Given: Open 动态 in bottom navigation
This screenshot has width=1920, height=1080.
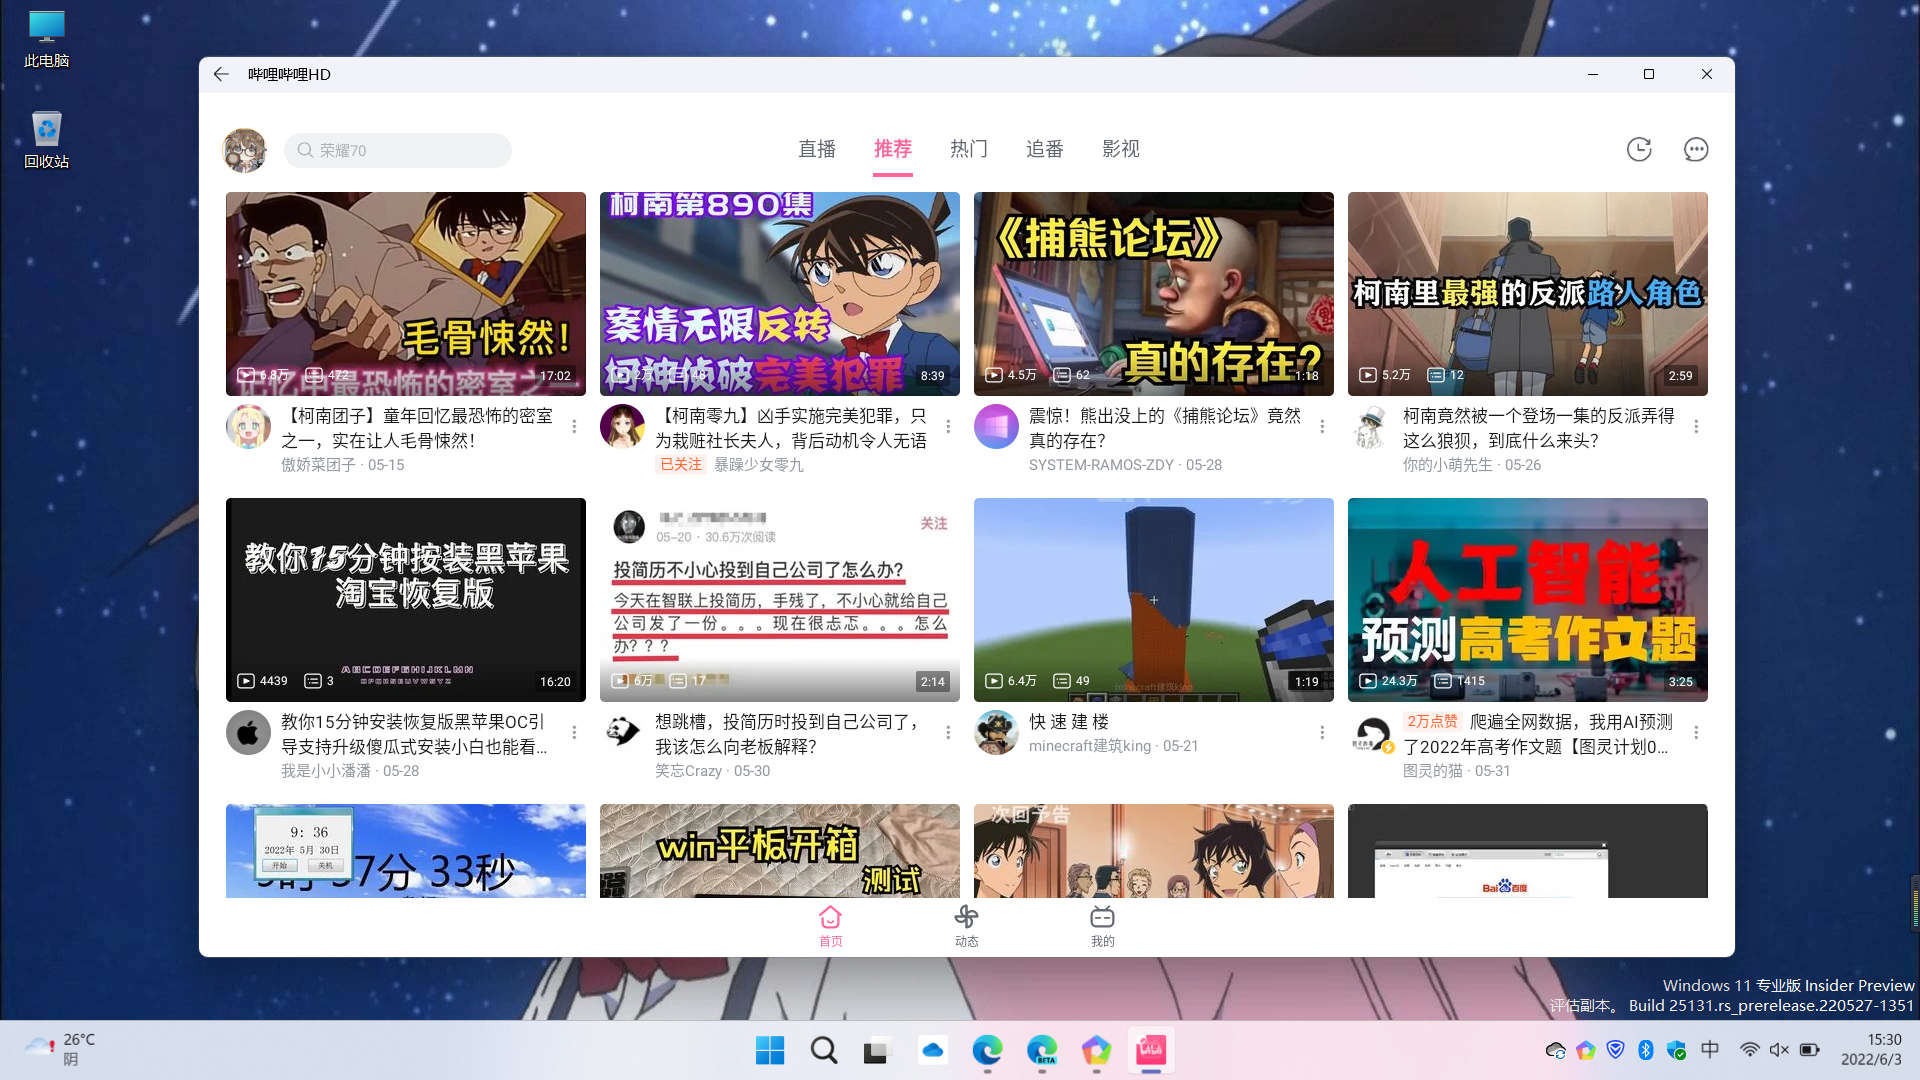Looking at the screenshot, I should tap(967, 926).
